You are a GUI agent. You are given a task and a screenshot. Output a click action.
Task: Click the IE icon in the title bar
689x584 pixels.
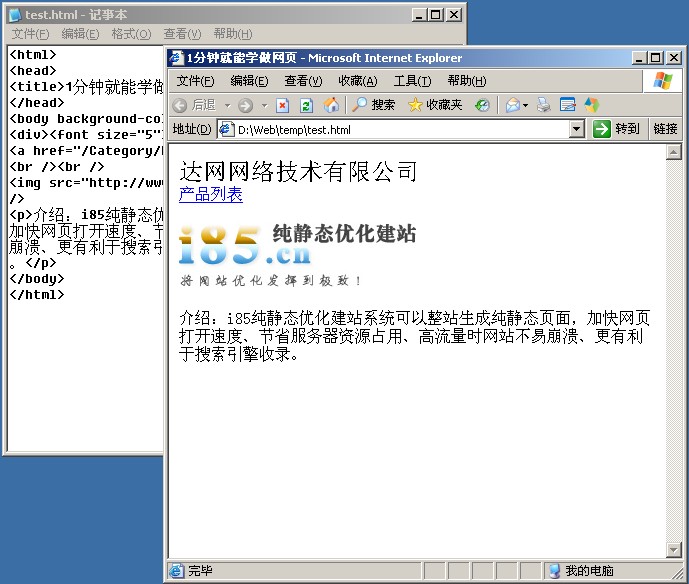coord(176,58)
